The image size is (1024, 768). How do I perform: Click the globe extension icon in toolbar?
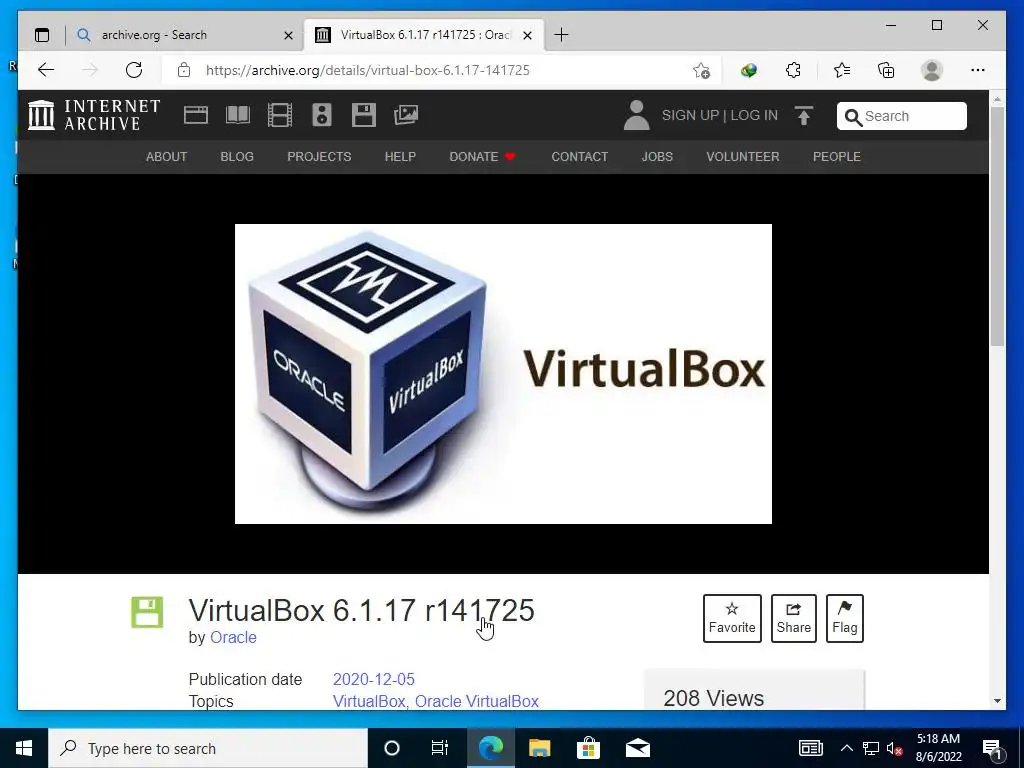[748, 70]
